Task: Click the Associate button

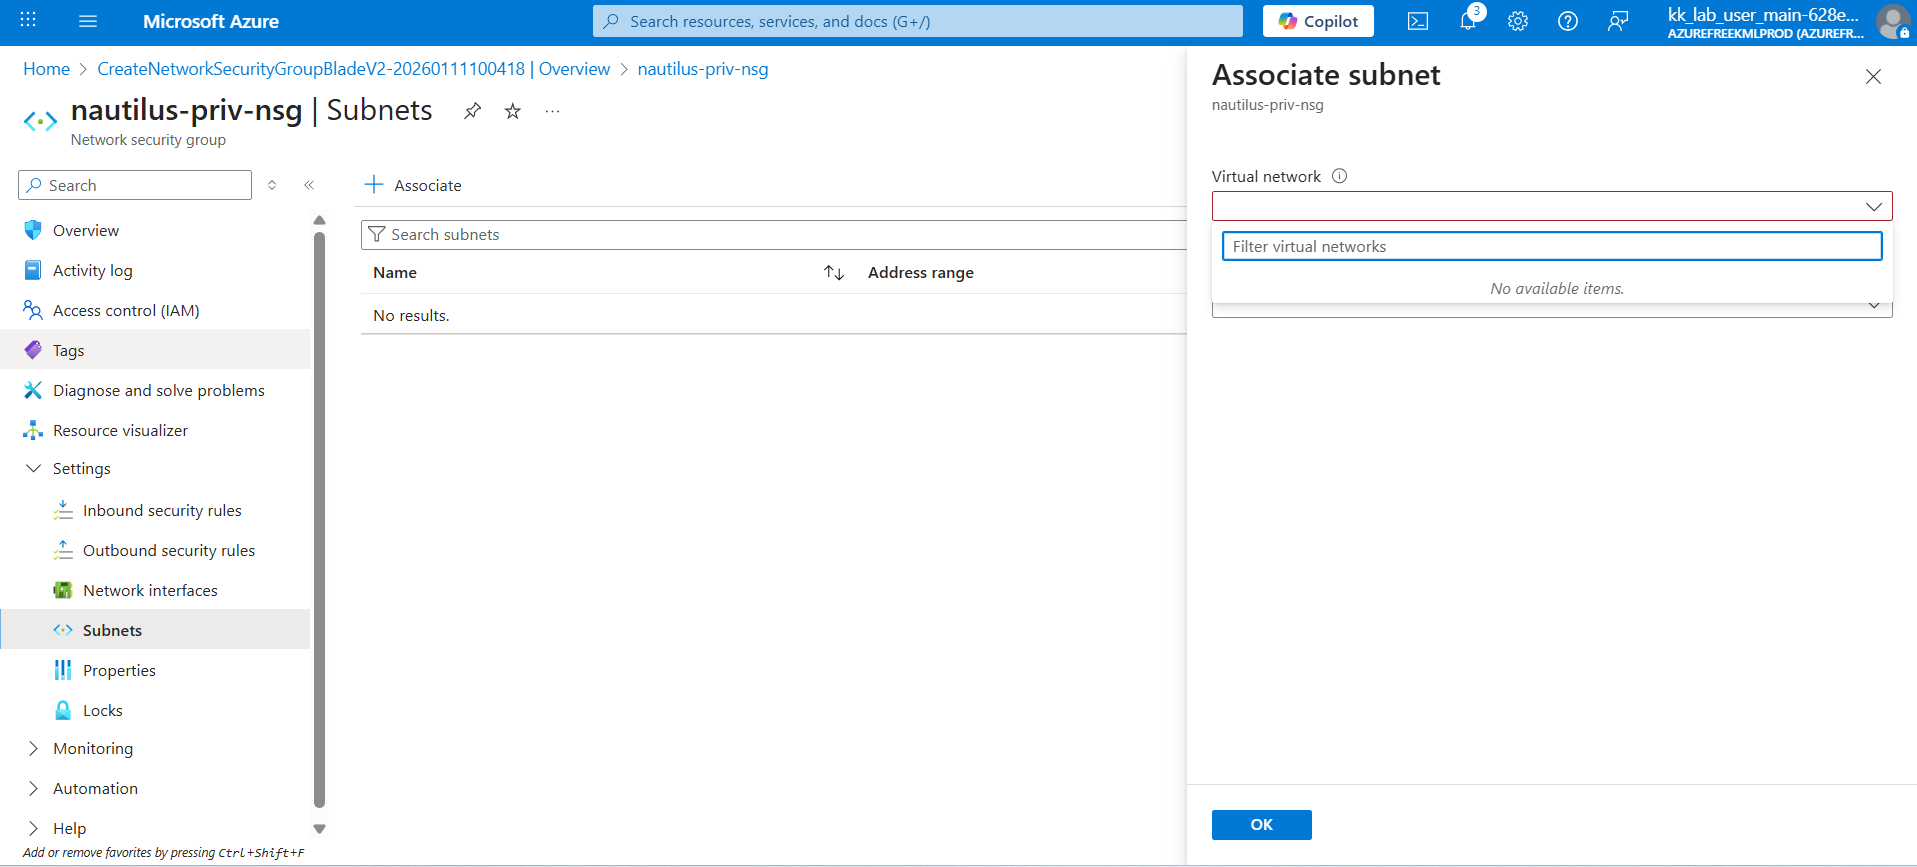Action: (413, 185)
